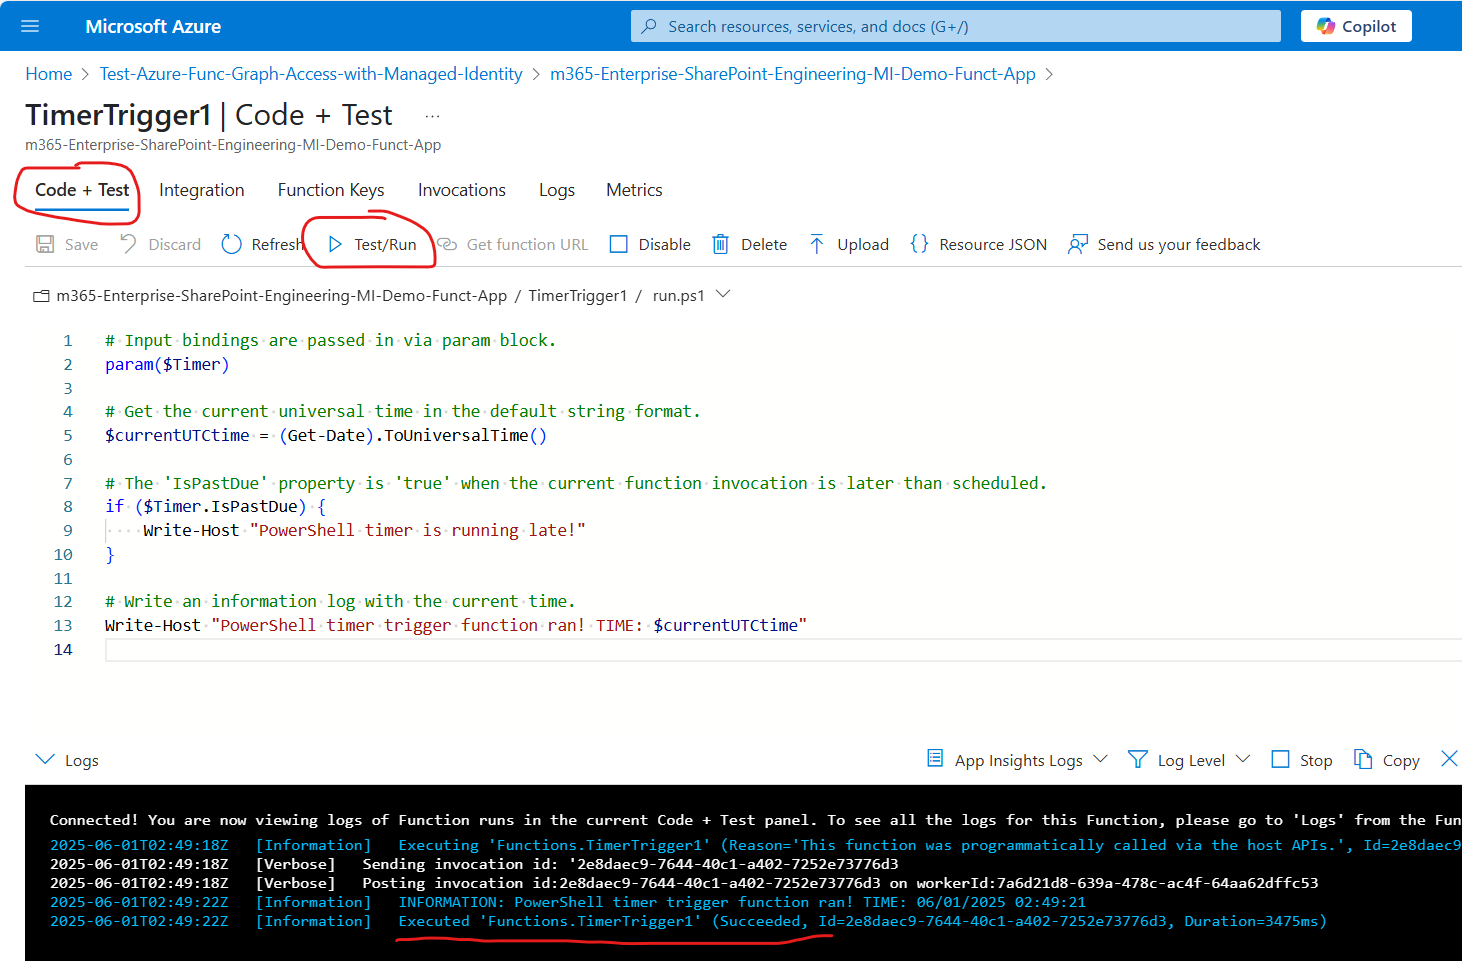The height and width of the screenshot is (961, 1462).
Task: Click the Copy logs icon
Action: click(1363, 760)
